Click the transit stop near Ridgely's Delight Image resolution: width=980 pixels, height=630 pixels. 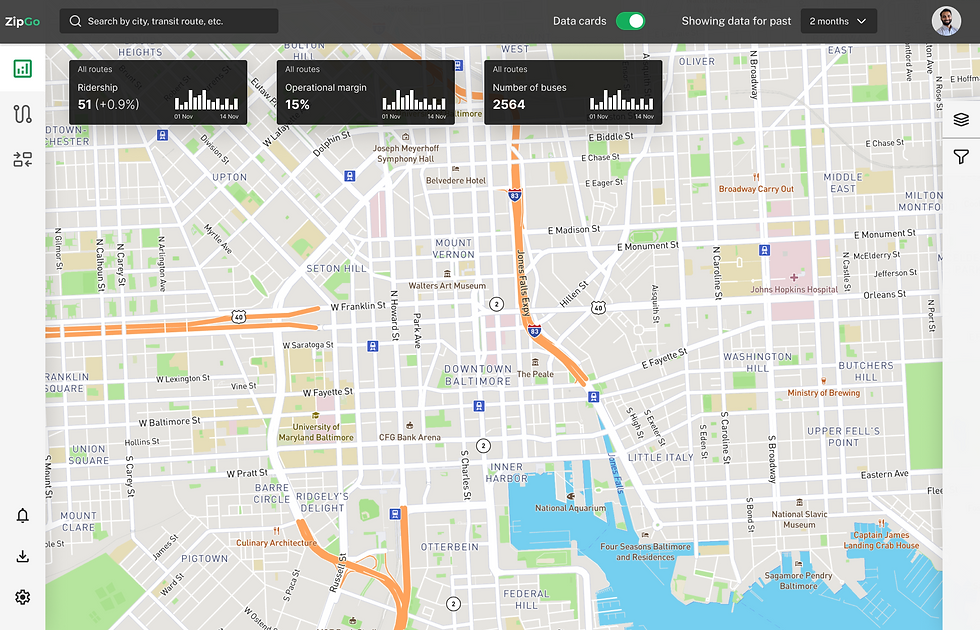point(395,514)
